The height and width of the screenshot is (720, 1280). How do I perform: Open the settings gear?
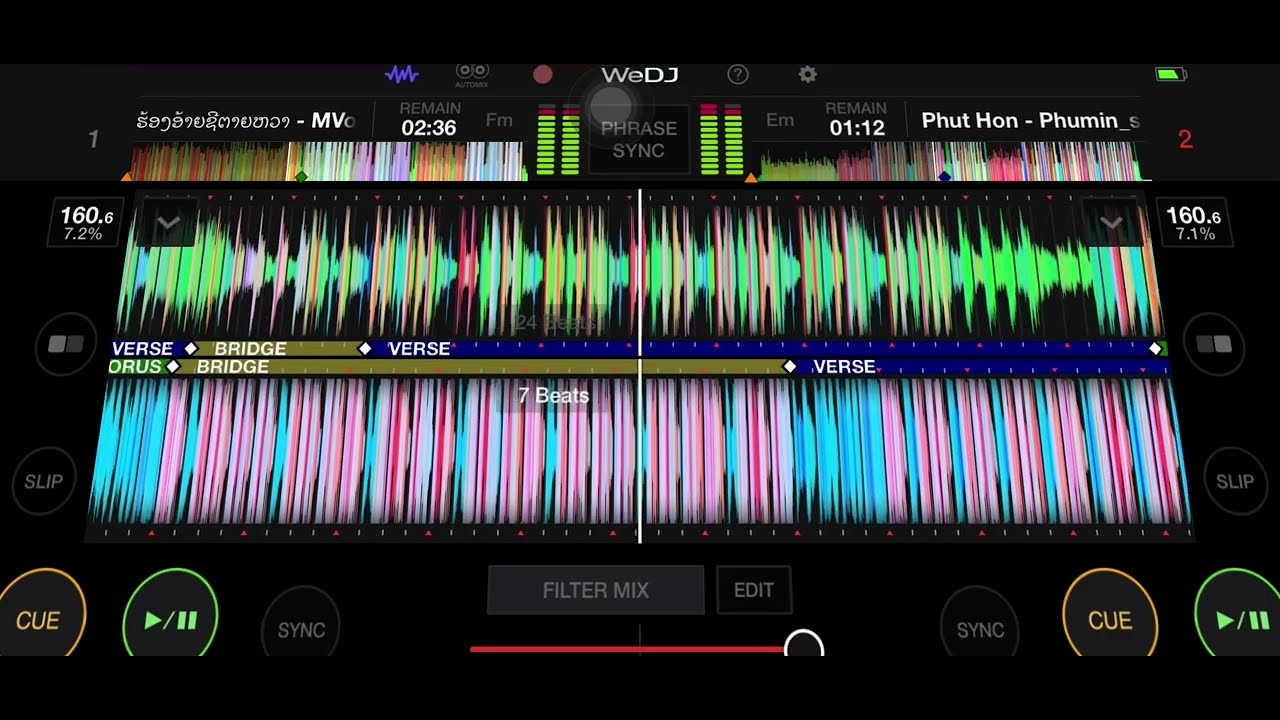pos(807,74)
